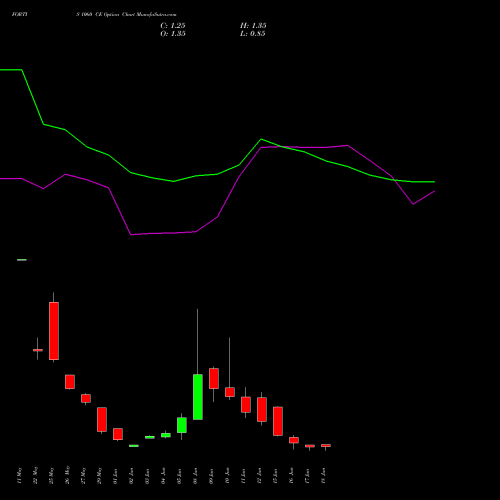Select the red 26 May candlestick
500x500 pixels.
70,382
